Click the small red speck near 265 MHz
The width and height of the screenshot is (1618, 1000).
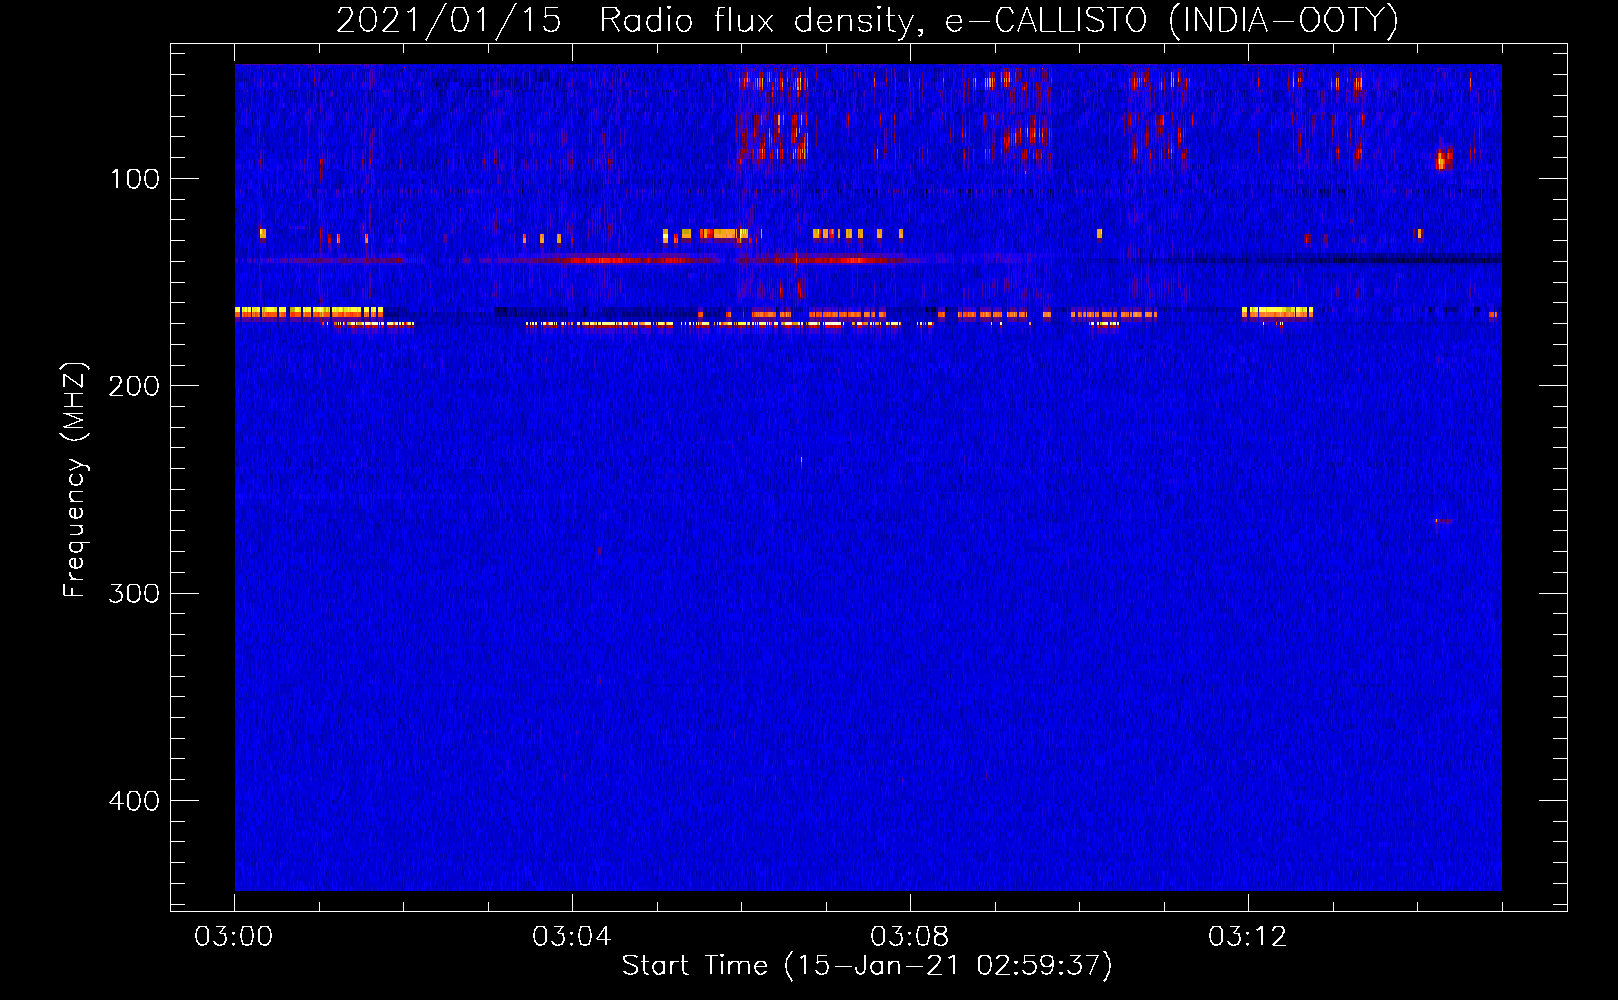1441,520
